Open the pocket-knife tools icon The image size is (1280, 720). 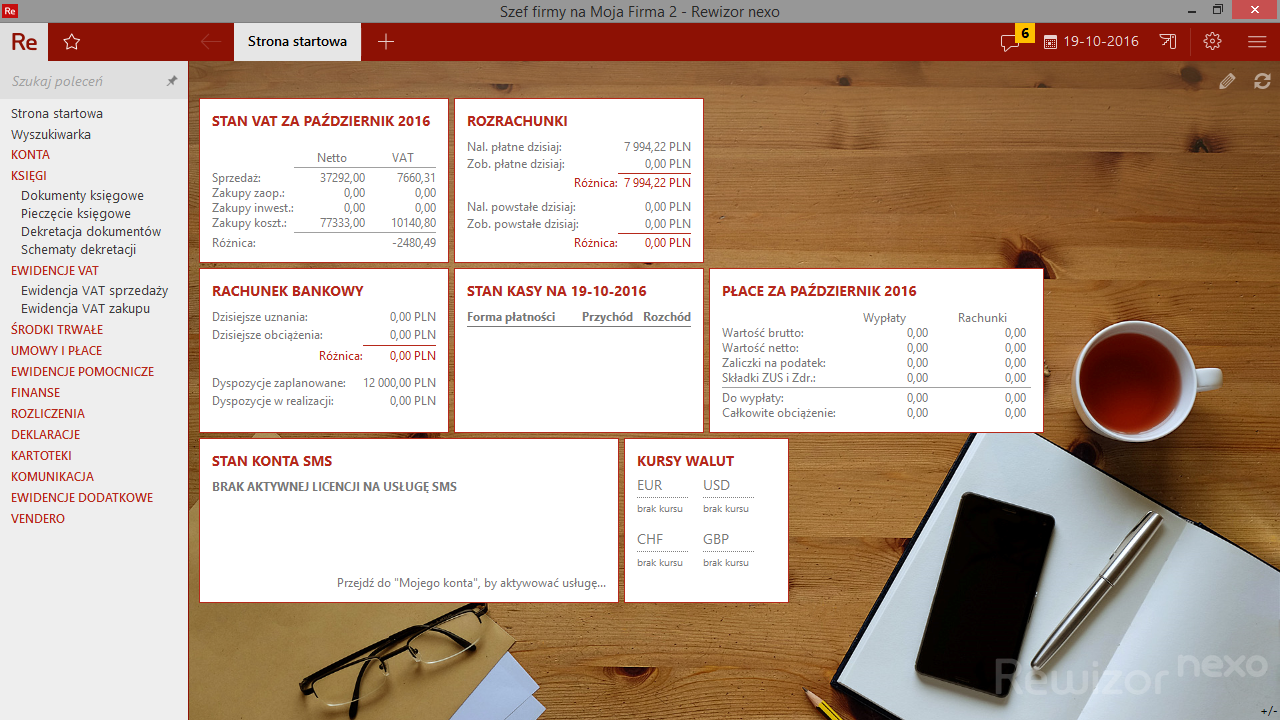click(1168, 42)
